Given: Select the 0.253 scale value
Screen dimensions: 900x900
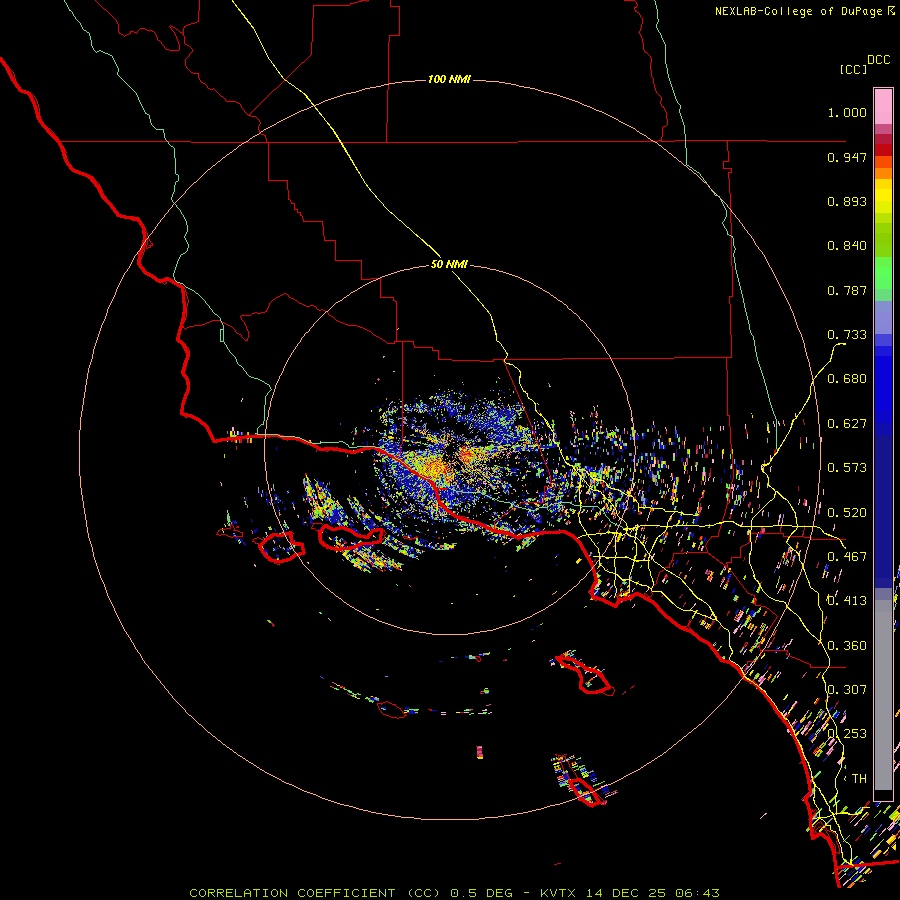Looking at the screenshot, I should point(847,734).
